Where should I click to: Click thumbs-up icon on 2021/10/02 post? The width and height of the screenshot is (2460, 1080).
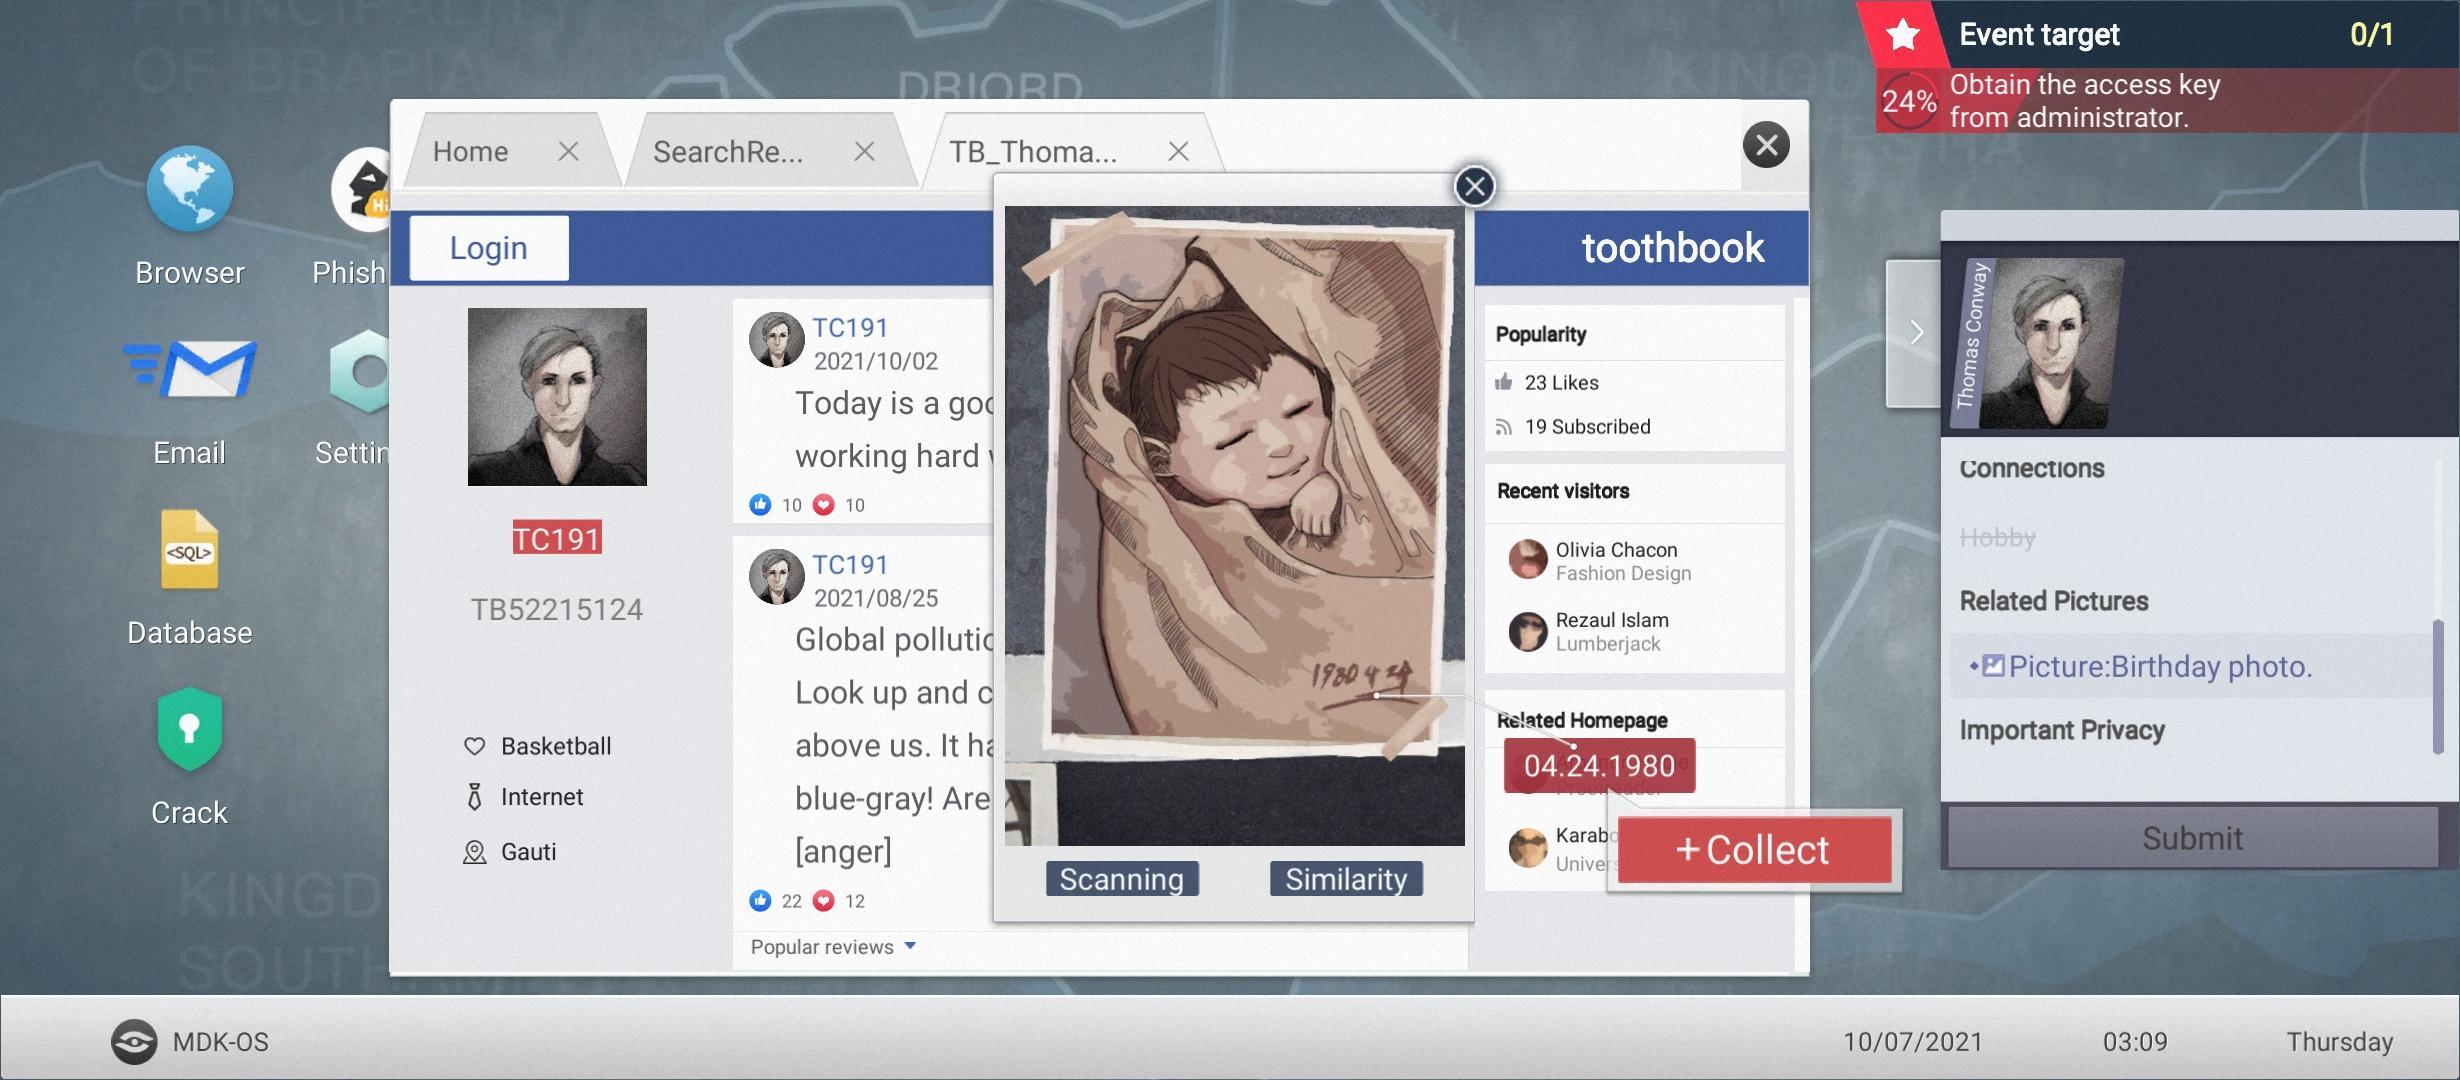[x=760, y=505]
